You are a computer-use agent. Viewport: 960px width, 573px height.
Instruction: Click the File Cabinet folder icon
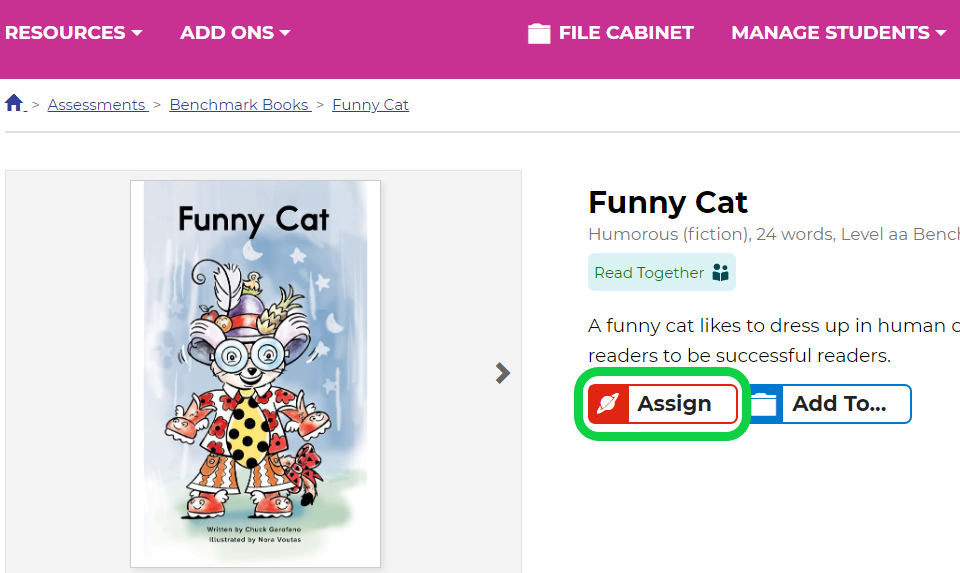[539, 33]
